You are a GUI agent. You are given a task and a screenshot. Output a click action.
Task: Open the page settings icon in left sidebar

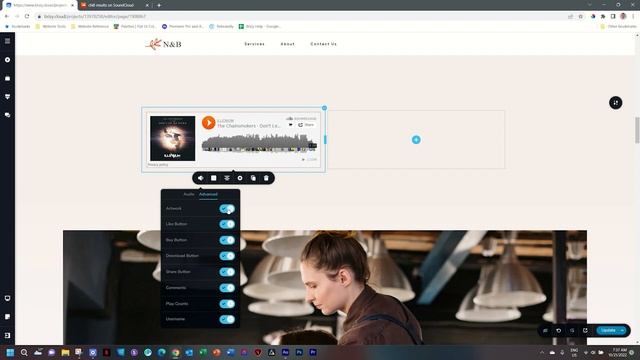pyautogui.click(x=7, y=317)
